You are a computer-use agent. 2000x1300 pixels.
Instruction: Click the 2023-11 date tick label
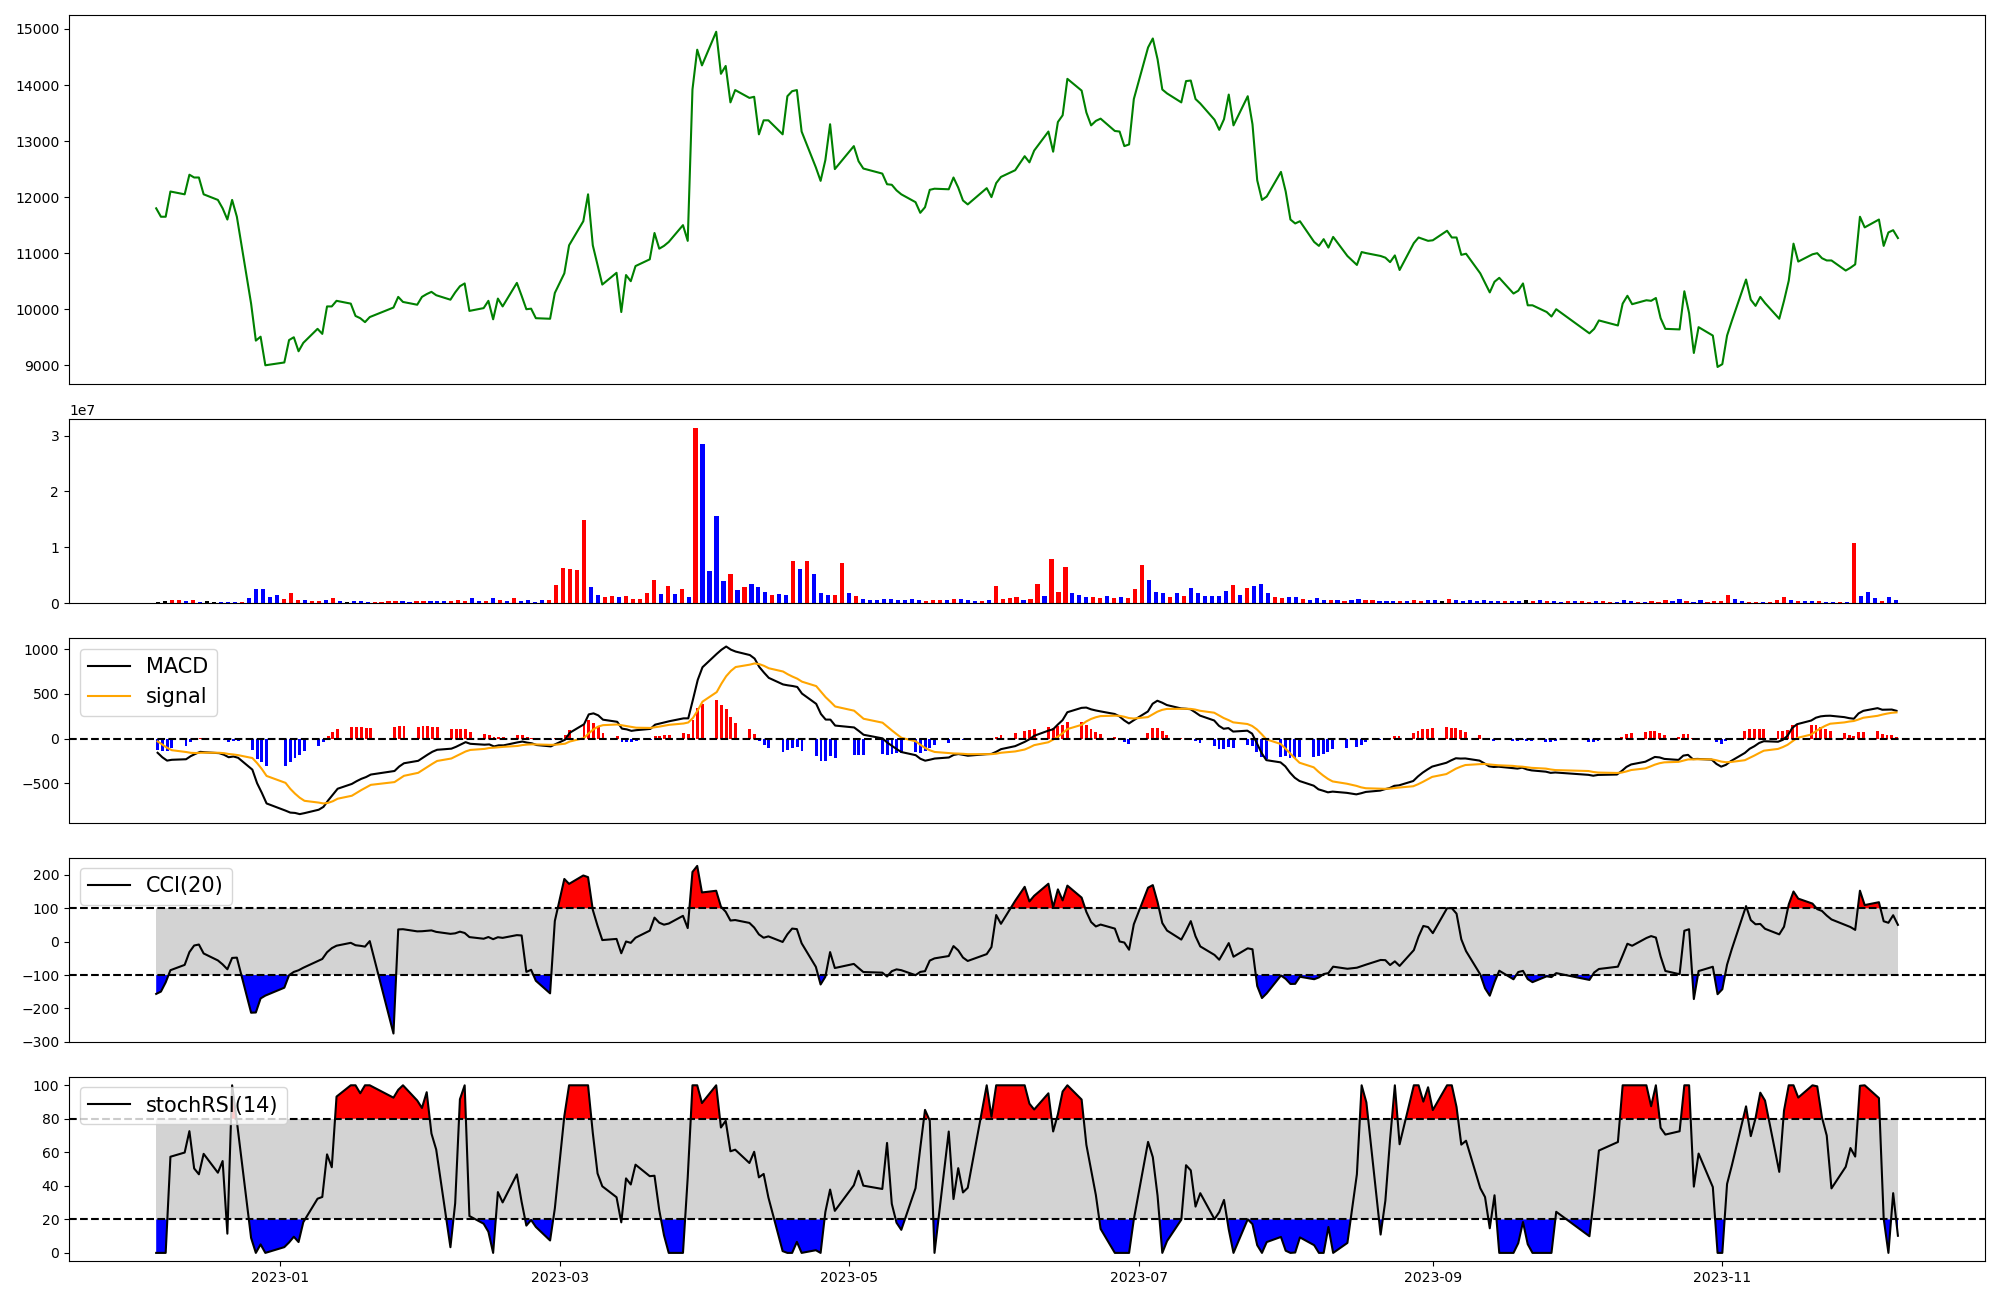point(1723,1277)
